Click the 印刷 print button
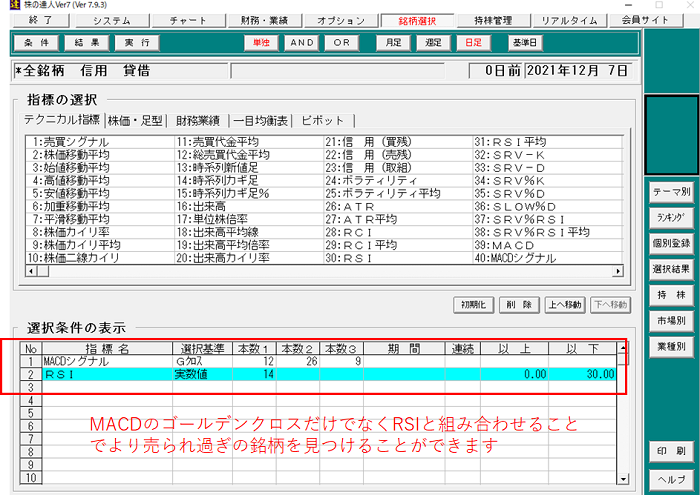The width and height of the screenshot is (700, 495). [671, 450]
